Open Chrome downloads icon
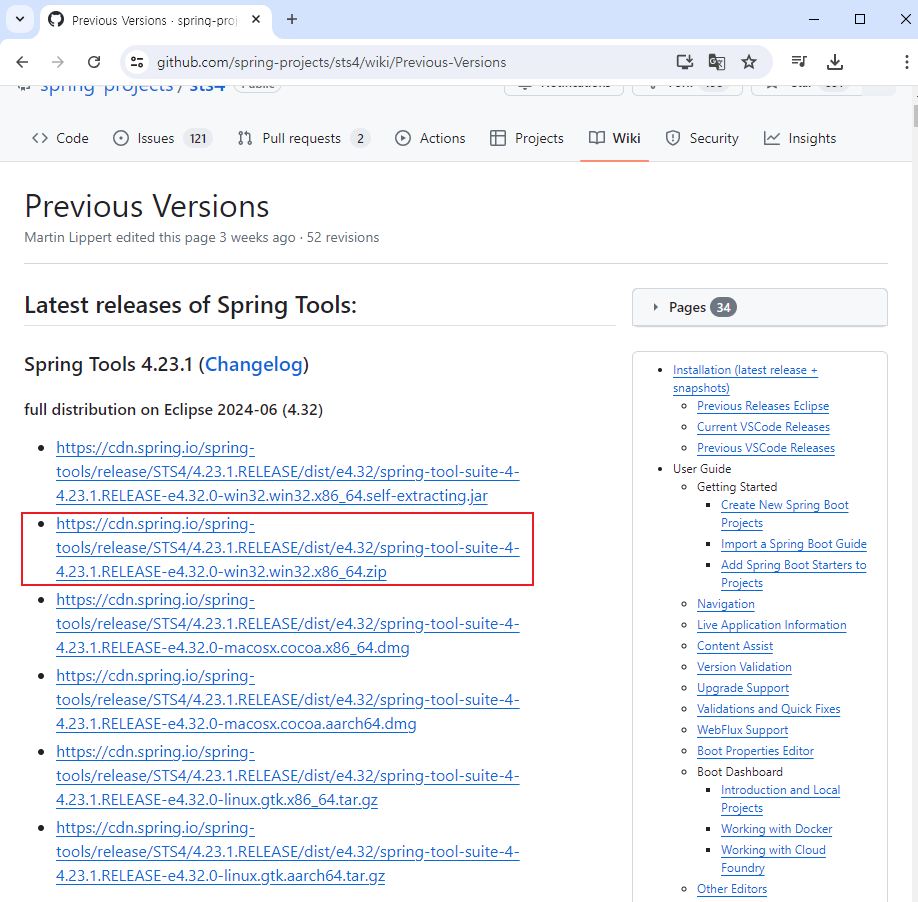918x902 pixels. 834,62
